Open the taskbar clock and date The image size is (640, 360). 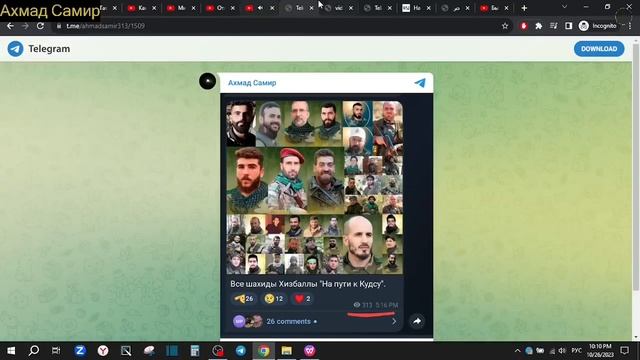[600, 351]
